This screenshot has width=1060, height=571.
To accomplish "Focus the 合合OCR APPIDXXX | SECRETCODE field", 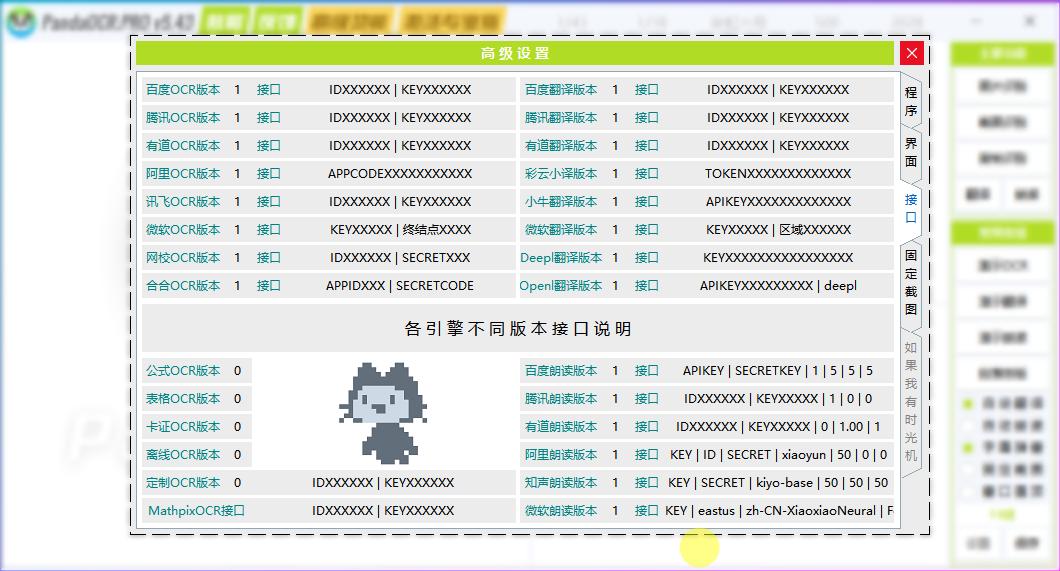I will pos(400,286).
